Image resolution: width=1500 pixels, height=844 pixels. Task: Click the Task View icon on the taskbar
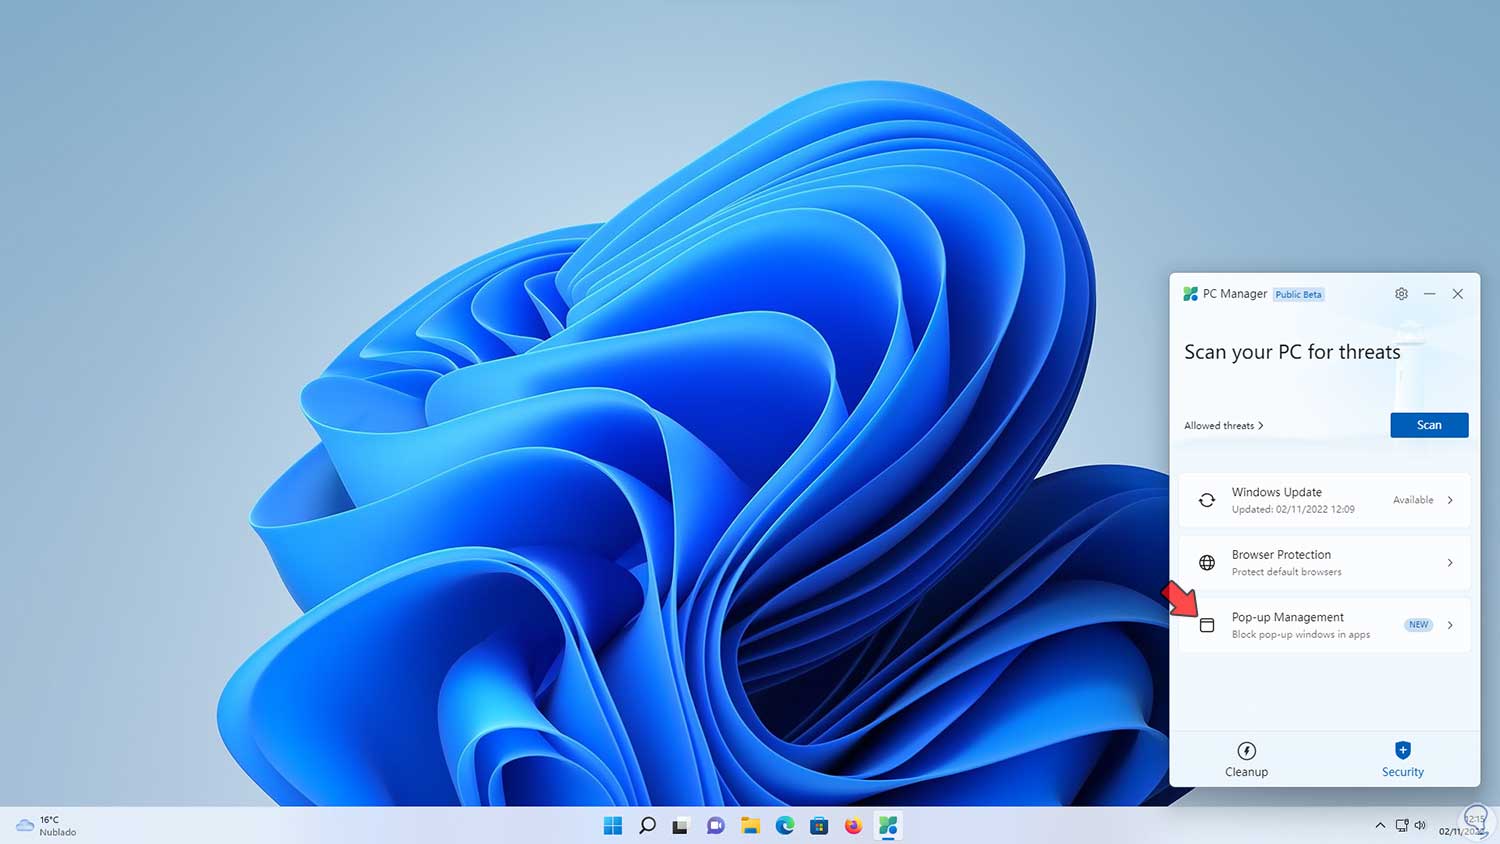681,825
